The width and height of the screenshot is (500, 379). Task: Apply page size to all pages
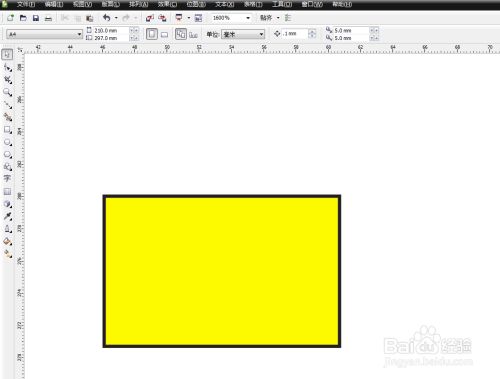coord(181,34)
